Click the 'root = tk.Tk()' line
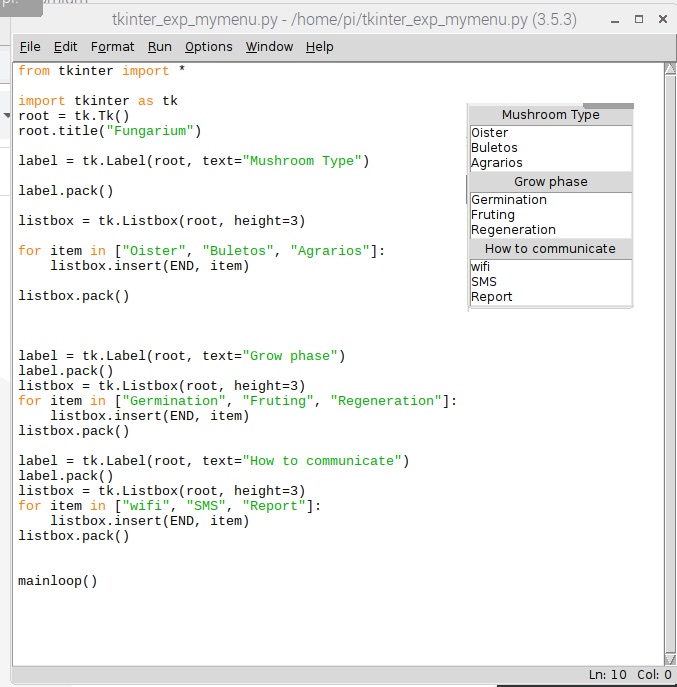The image size is (677, 687). [74, 116]
